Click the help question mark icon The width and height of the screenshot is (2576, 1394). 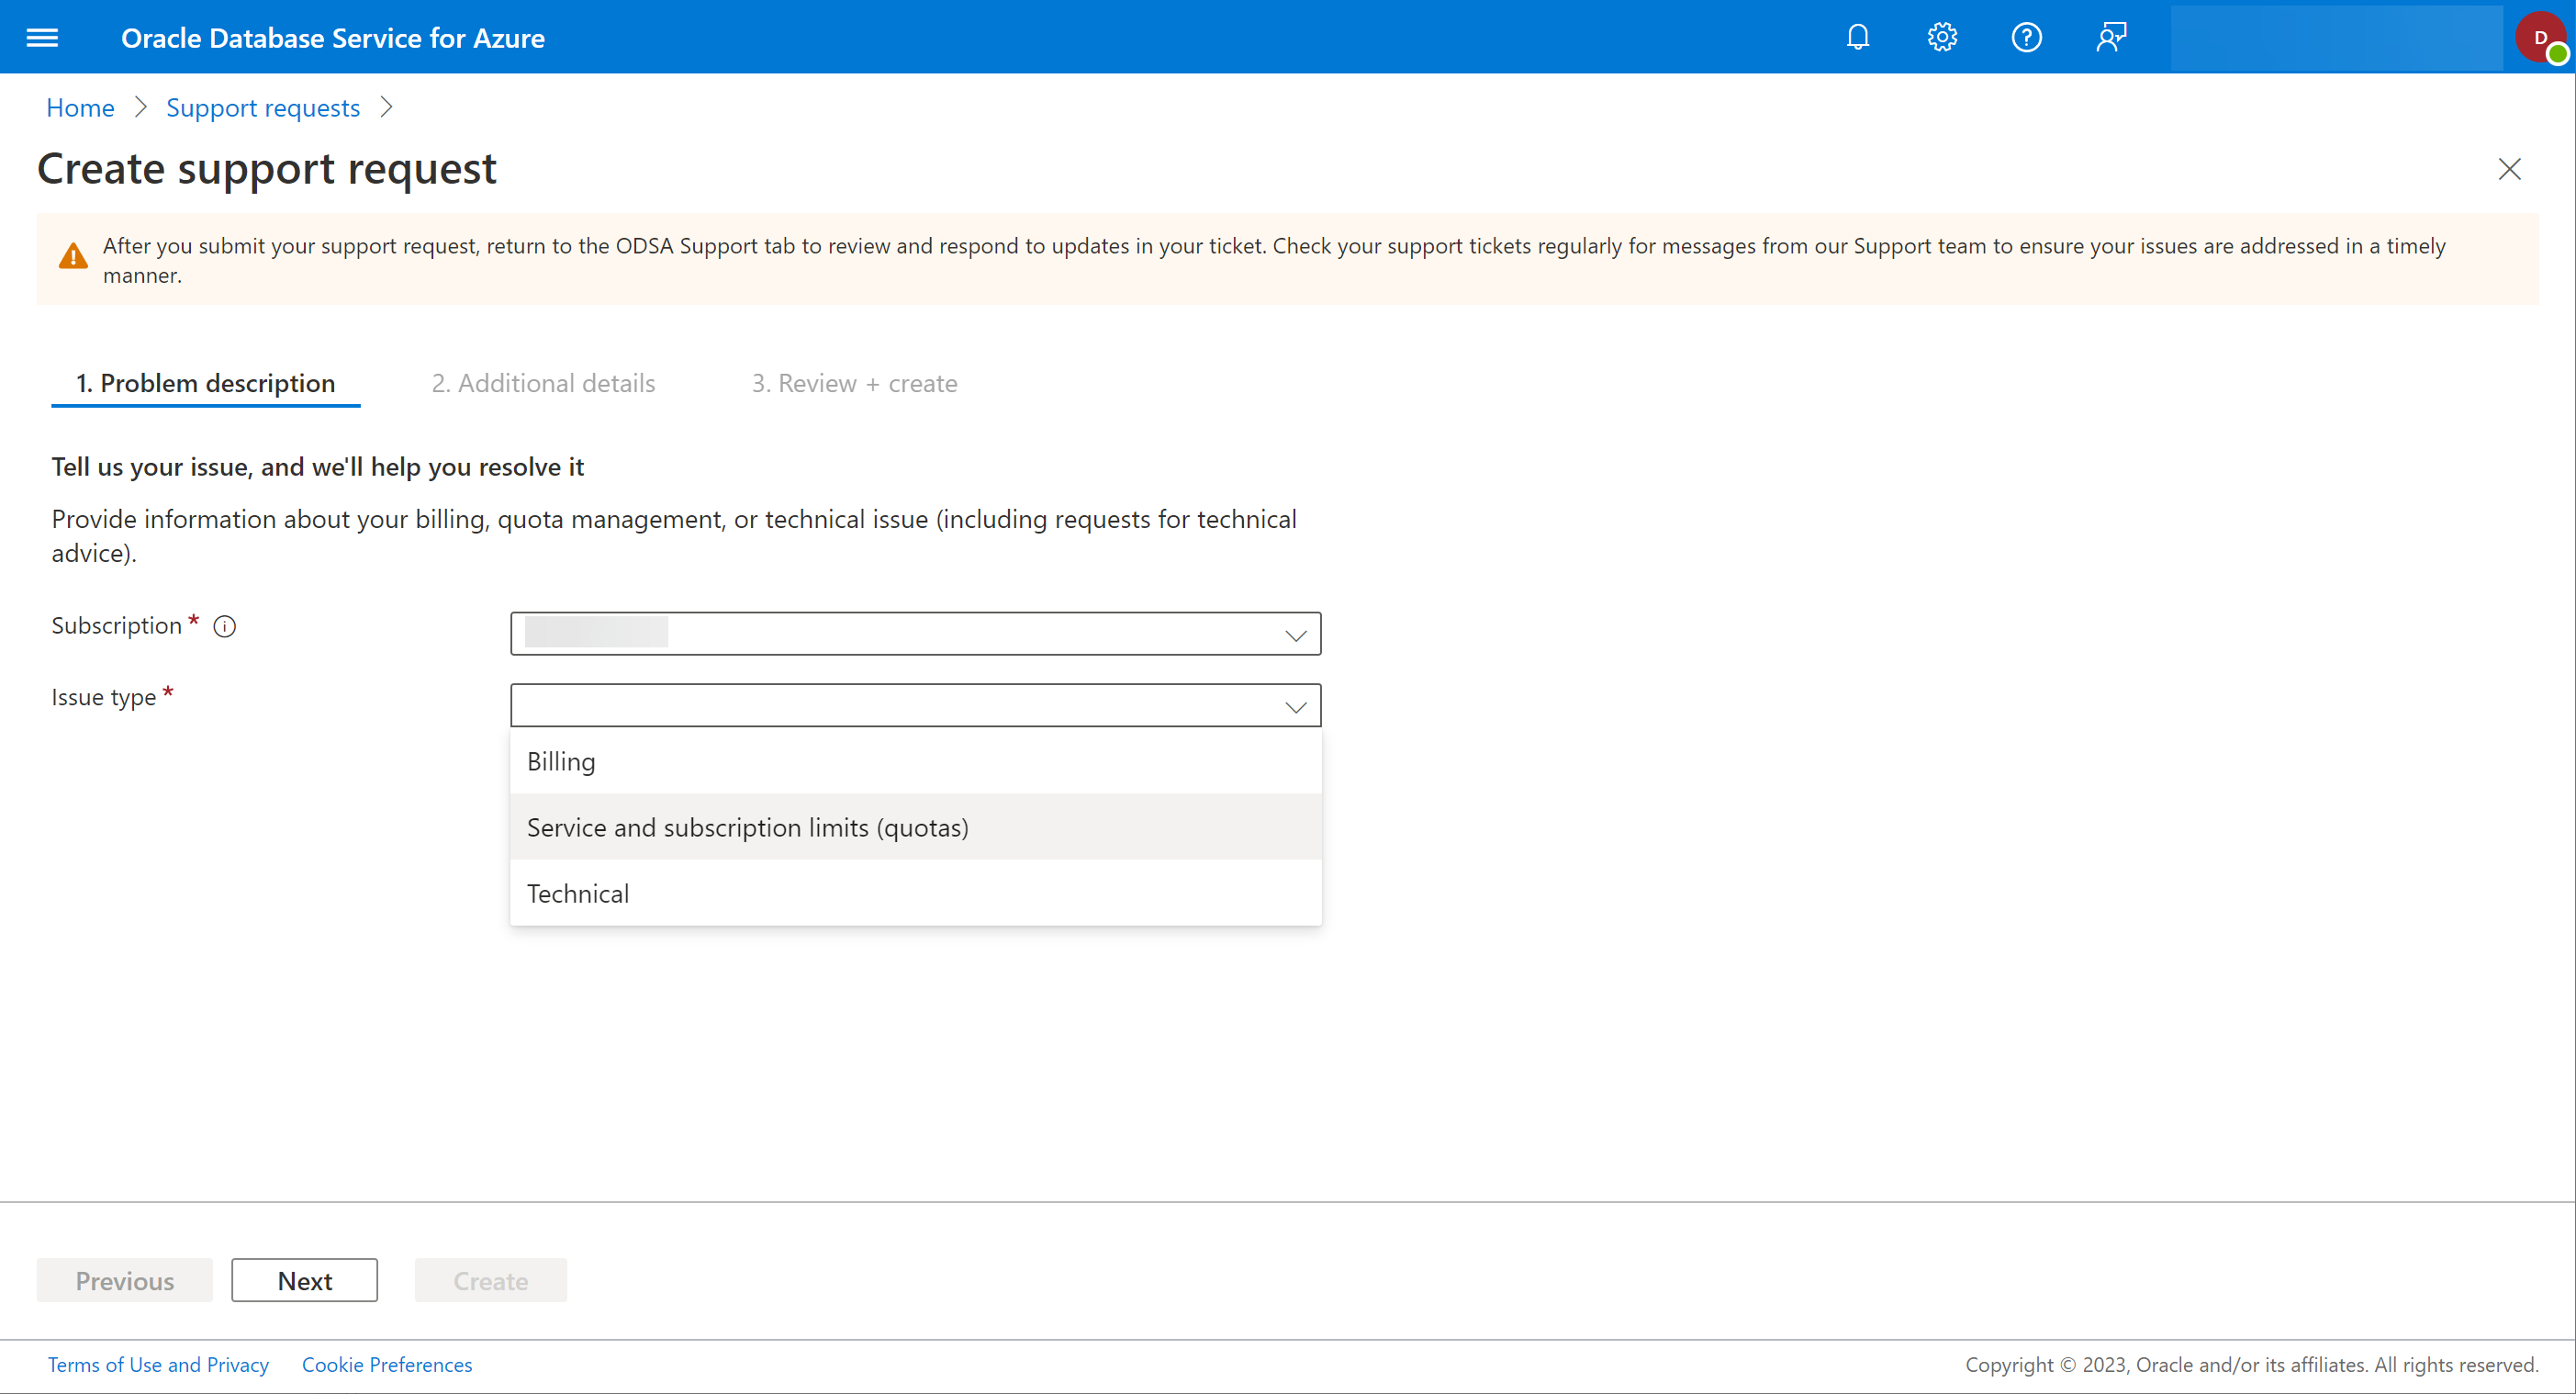pyautogui.click(x=2025, y=38)
